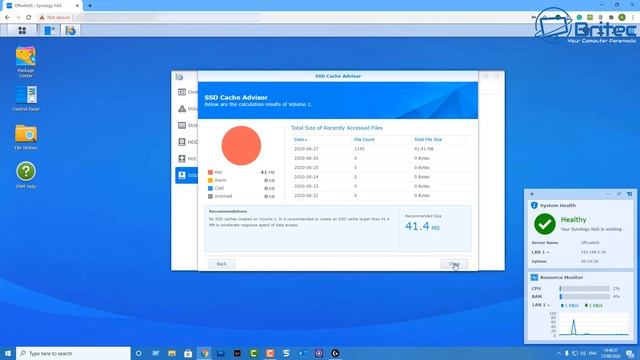
Task: Switch to Control Panel in DSM taskbar
Action: click(x=50, y=30)
